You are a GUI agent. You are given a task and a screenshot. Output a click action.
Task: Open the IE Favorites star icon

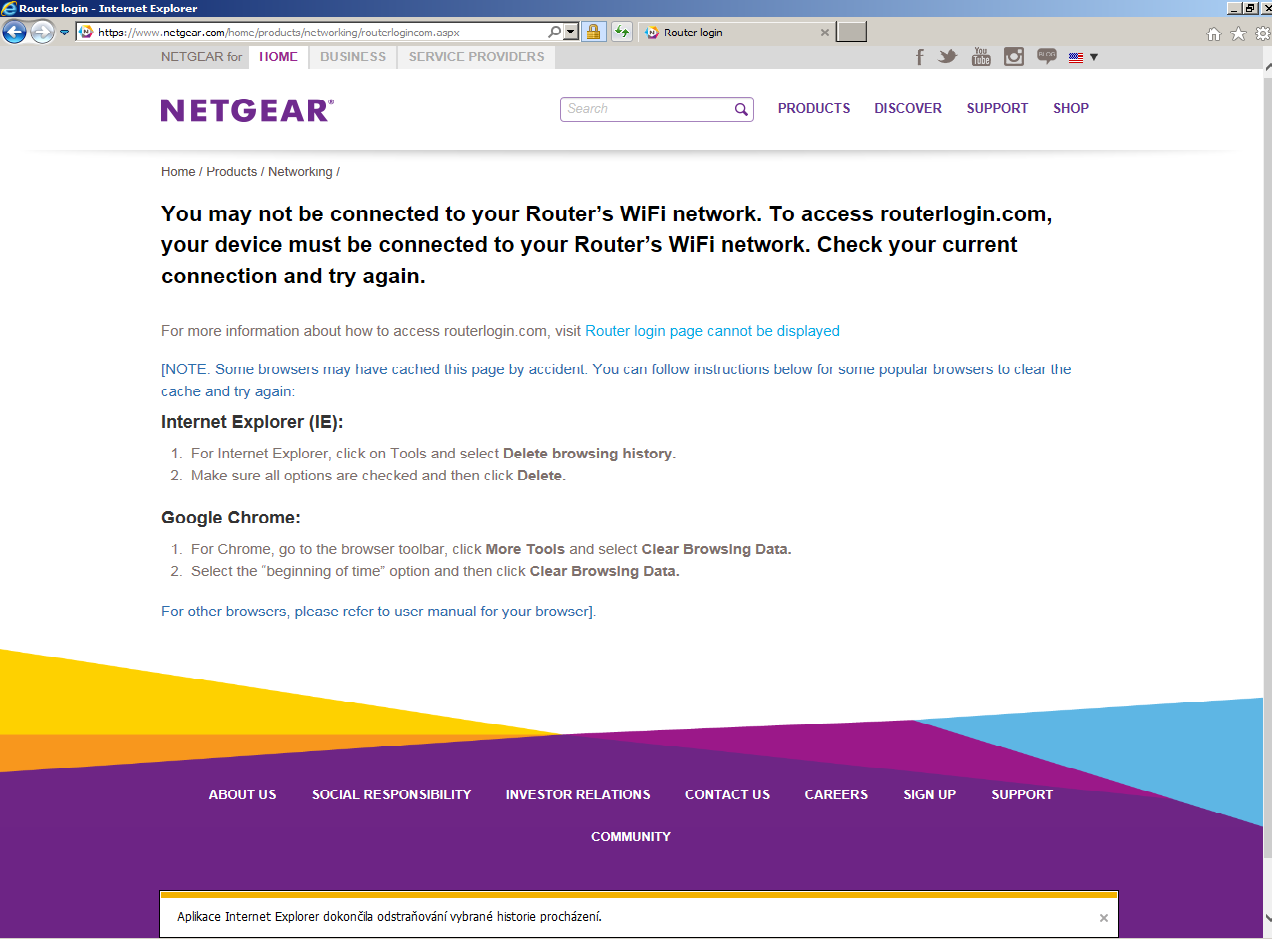point(1238,33)
